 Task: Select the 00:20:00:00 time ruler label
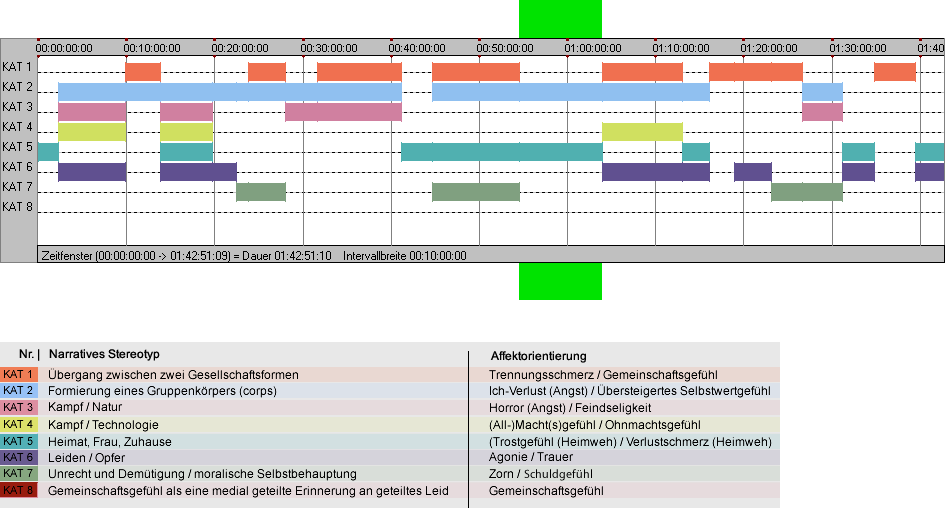(240, 48)
